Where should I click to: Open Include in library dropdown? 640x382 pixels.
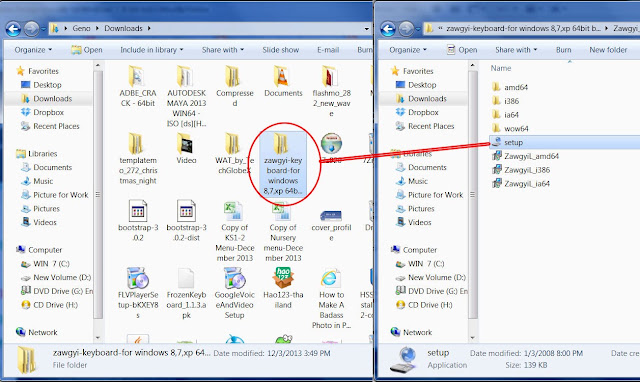coord(151,50)
